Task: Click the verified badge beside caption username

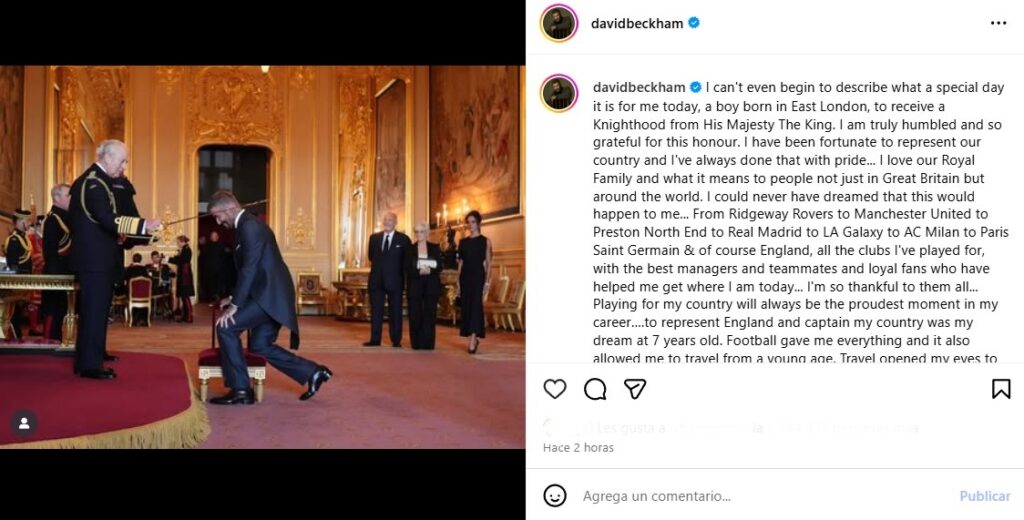Action: tap(696, 87)
